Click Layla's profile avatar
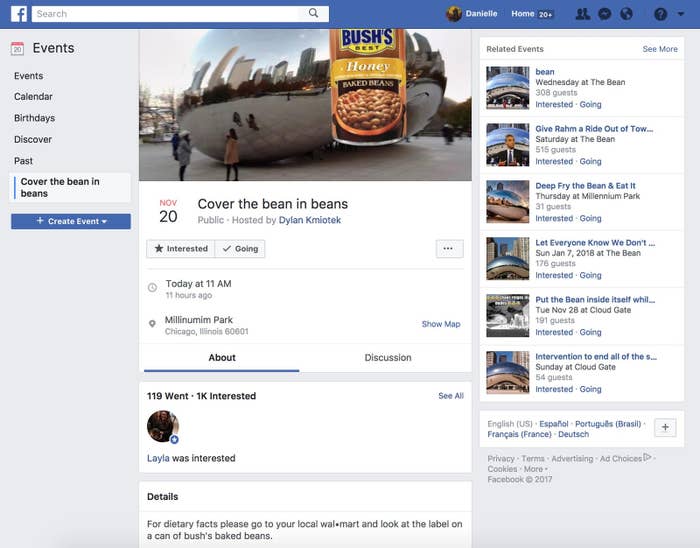Viewport: 700px width, 548px height. tap(163, 427)
